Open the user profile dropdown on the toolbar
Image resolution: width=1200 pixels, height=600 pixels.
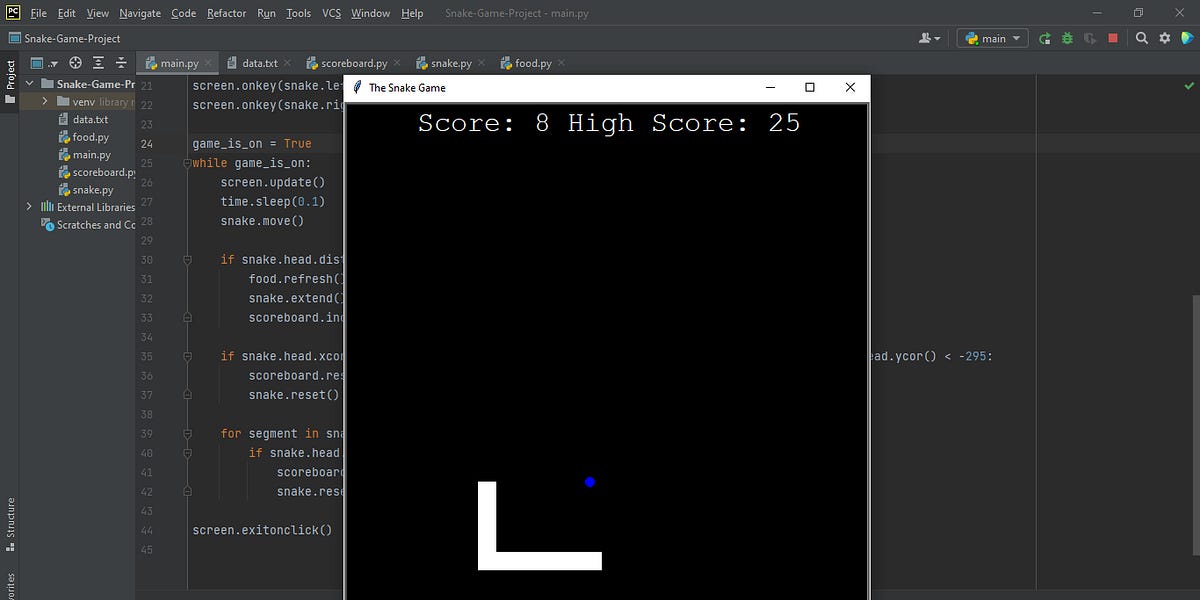click(x=929, y=38)
